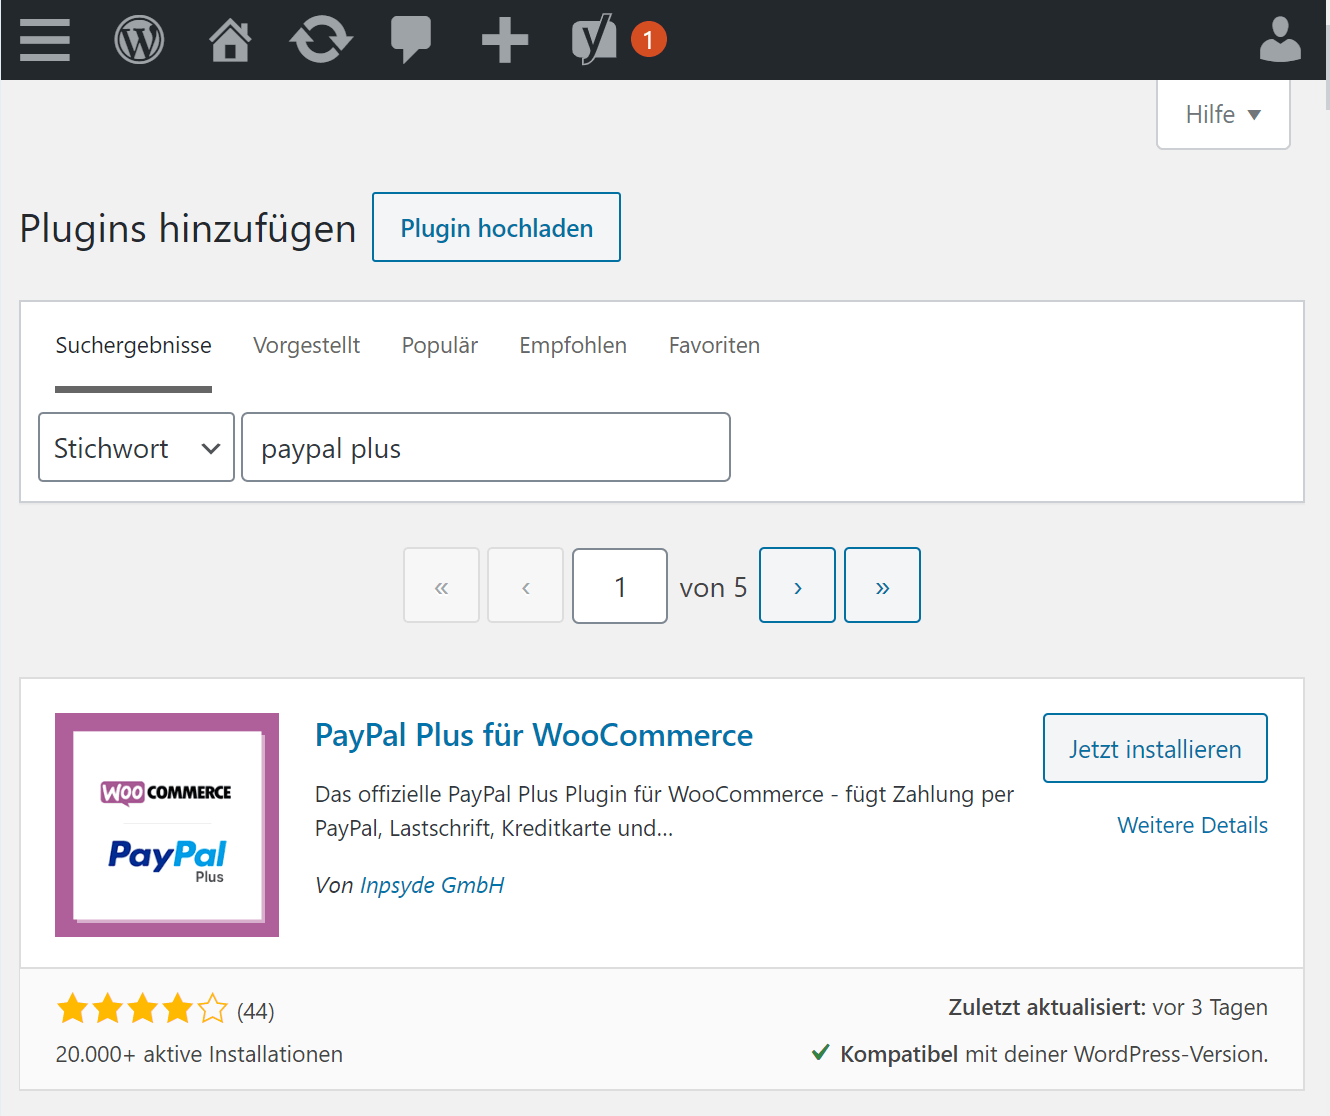
Task: Create new content with the plus icon
Action: [504, 40]
